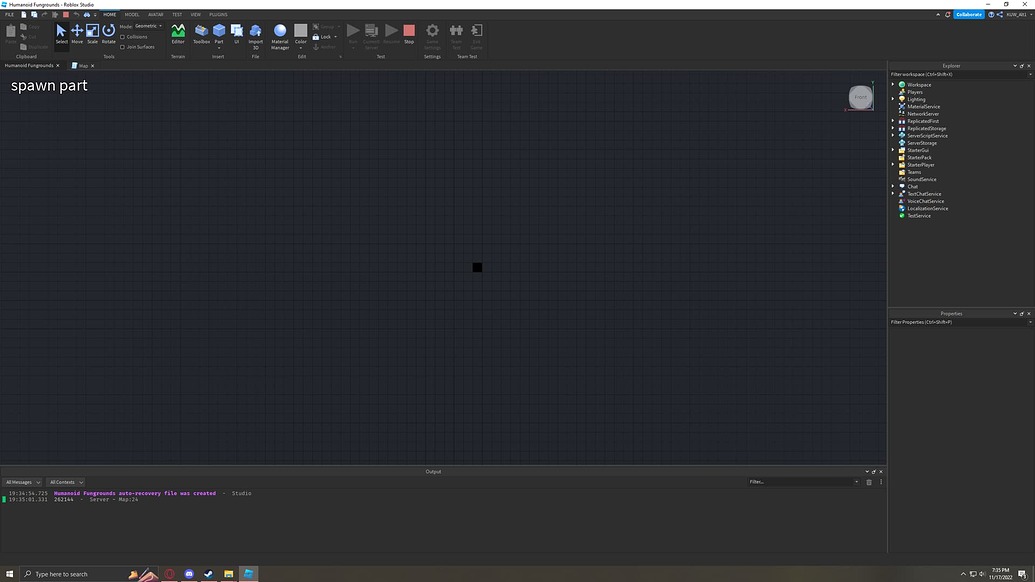The image size is (1035, 582).
Task: Select the Lighting service in Explorer
Action: pyautogui.click(x=916, y=99)
